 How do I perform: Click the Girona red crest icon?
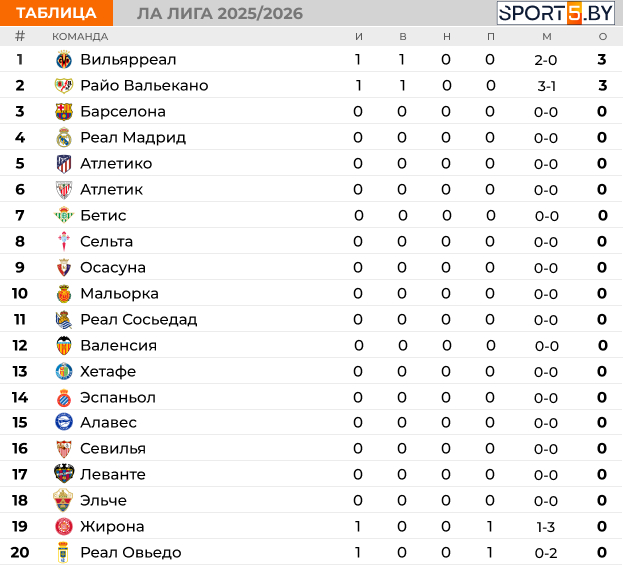click(64, 526)
